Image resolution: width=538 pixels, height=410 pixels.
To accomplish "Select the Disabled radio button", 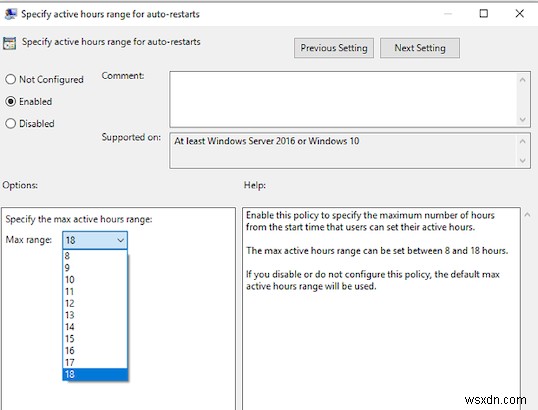I will point(11,124).
